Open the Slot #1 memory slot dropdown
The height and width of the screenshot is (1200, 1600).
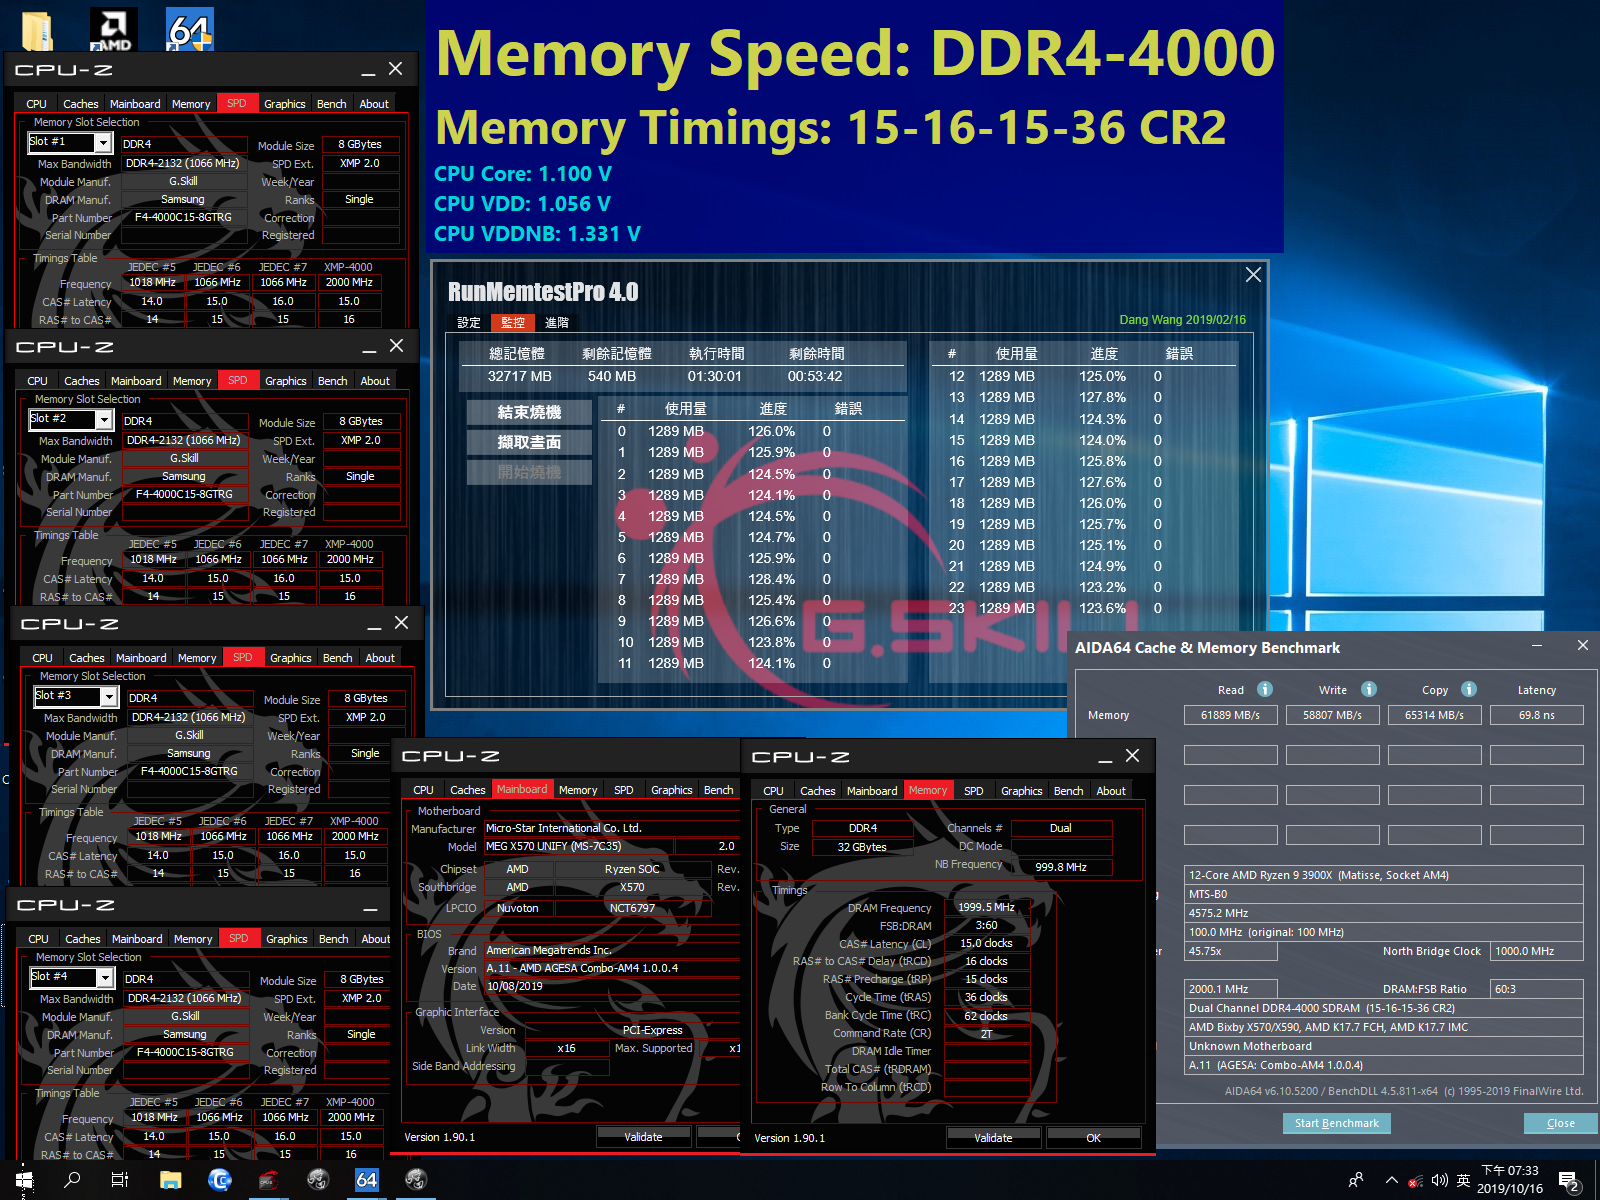tap(103, 142)
